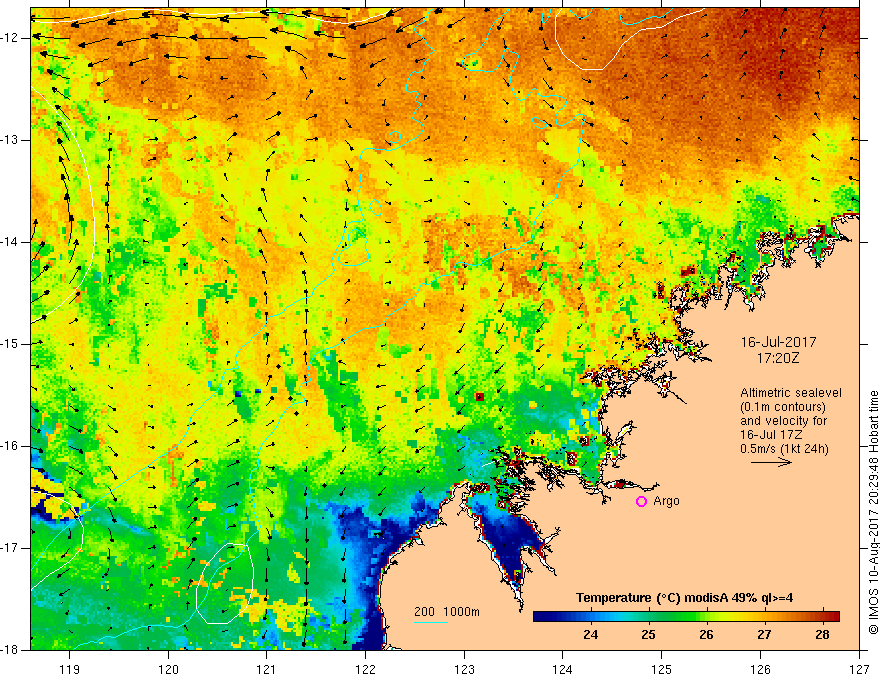
Task: Click the longitude label '122'
Action: coord(365,669)
